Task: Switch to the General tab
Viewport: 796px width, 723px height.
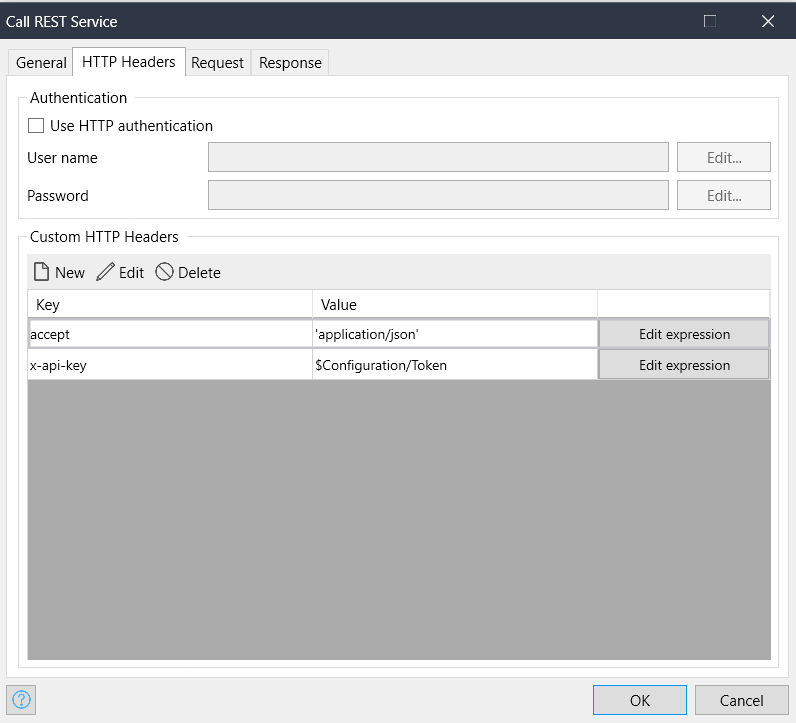Action: point(41,62)
